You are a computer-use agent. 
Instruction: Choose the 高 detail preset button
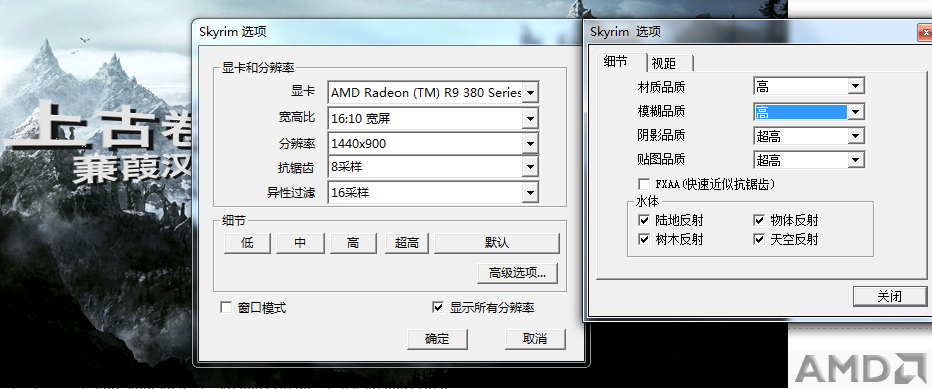coord(353,243)
